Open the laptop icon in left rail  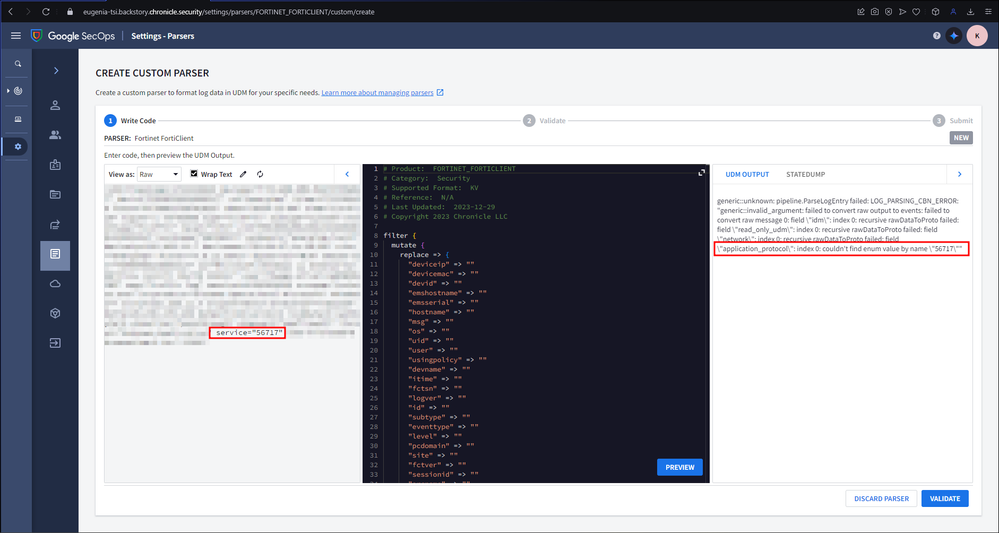coord(18,119)
